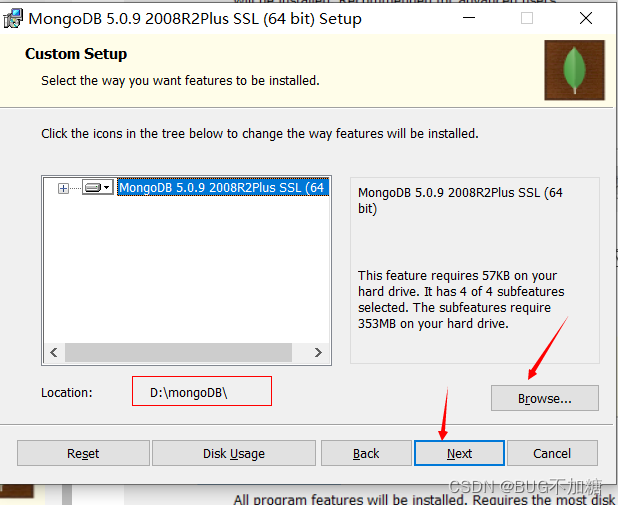Open the Disk Usage dialog

234,453
